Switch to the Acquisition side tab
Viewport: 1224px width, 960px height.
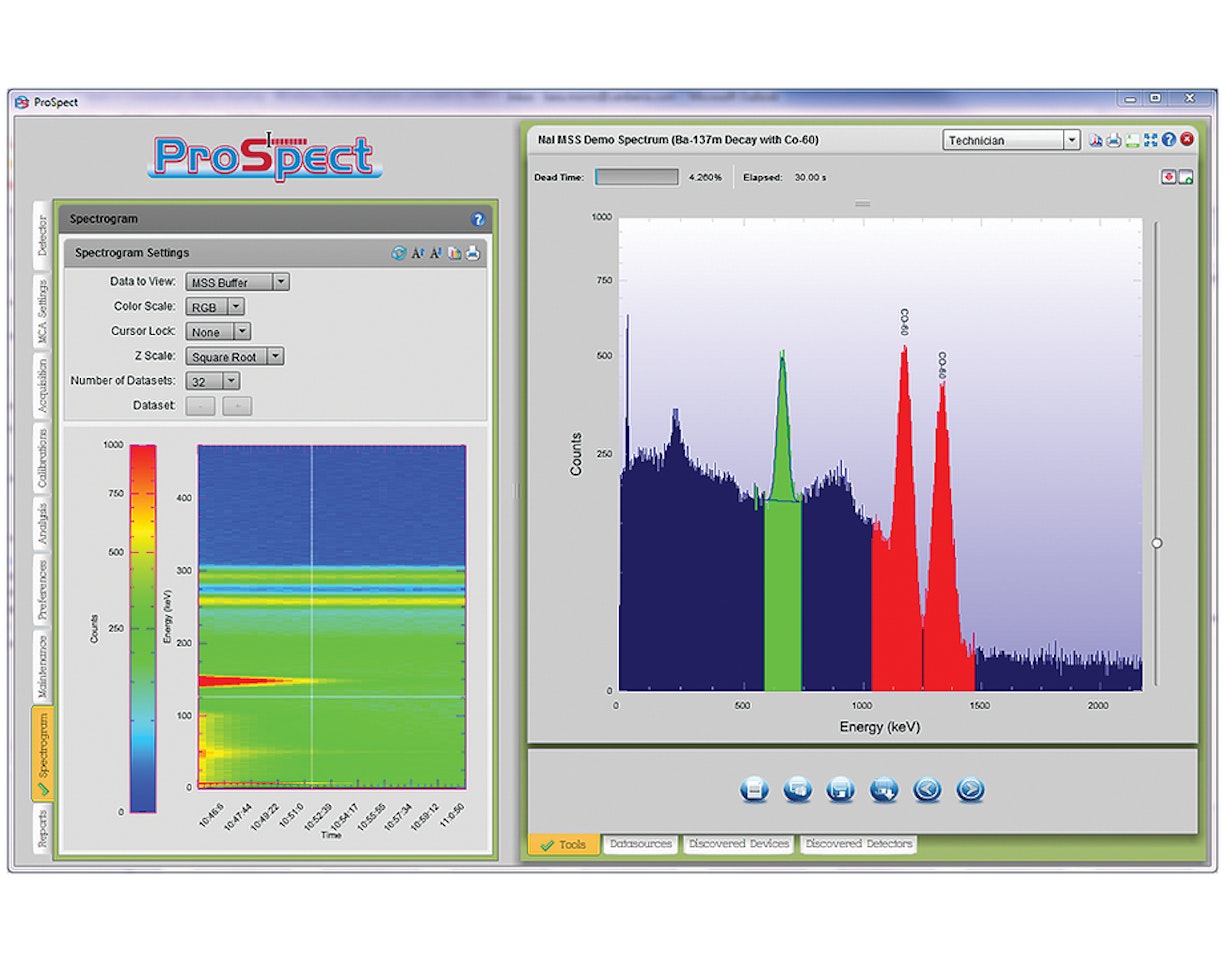[41, 387]
